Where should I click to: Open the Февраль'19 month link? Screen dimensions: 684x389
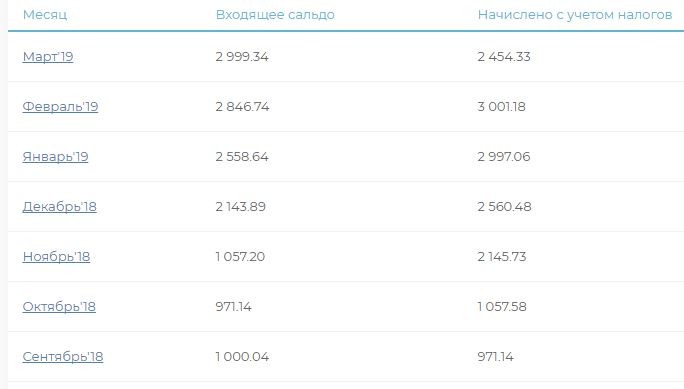pyautogui.click(x=60, y=107)
